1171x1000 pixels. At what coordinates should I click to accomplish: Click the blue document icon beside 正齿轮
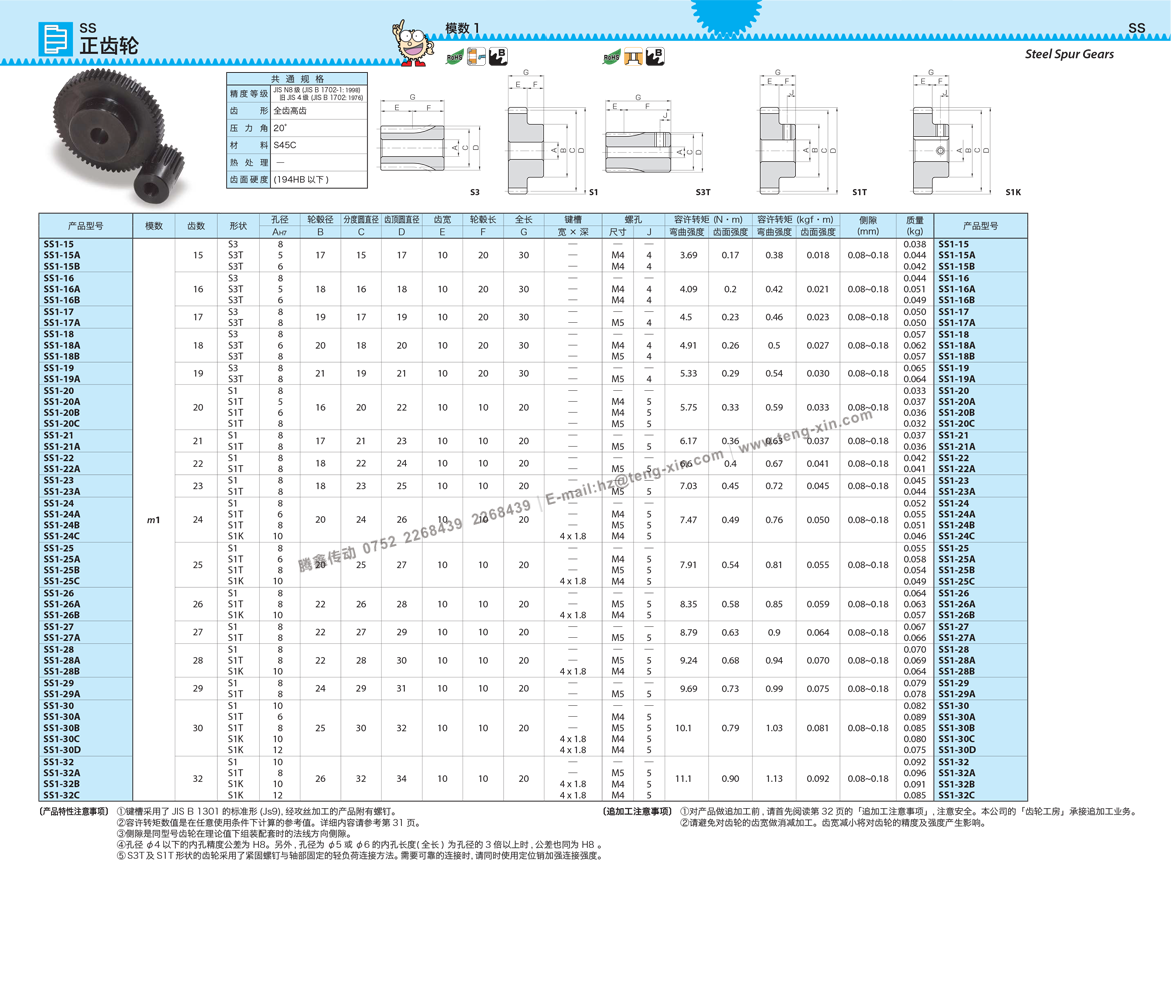(x=55, y=39)
